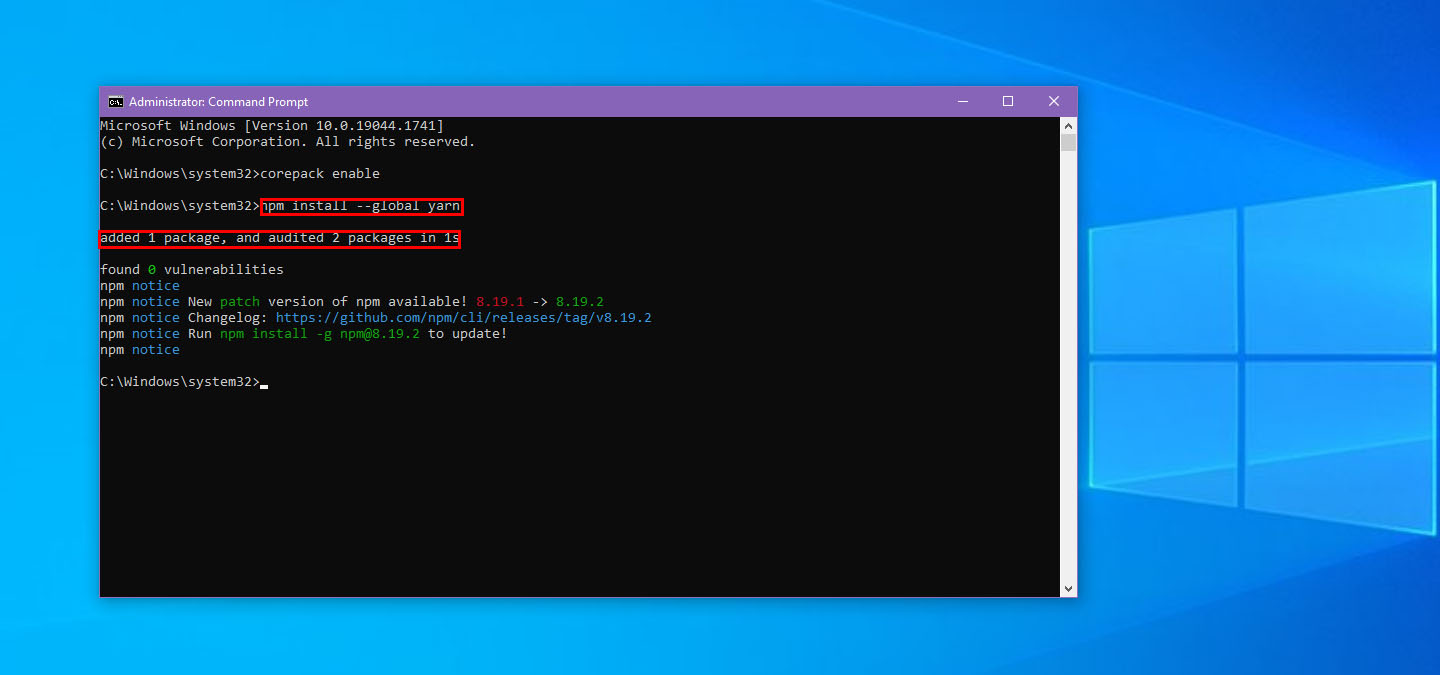Click the highlighted 'npm install --global yarn' command
1440x675 pixels.
(x=360, y=206)
